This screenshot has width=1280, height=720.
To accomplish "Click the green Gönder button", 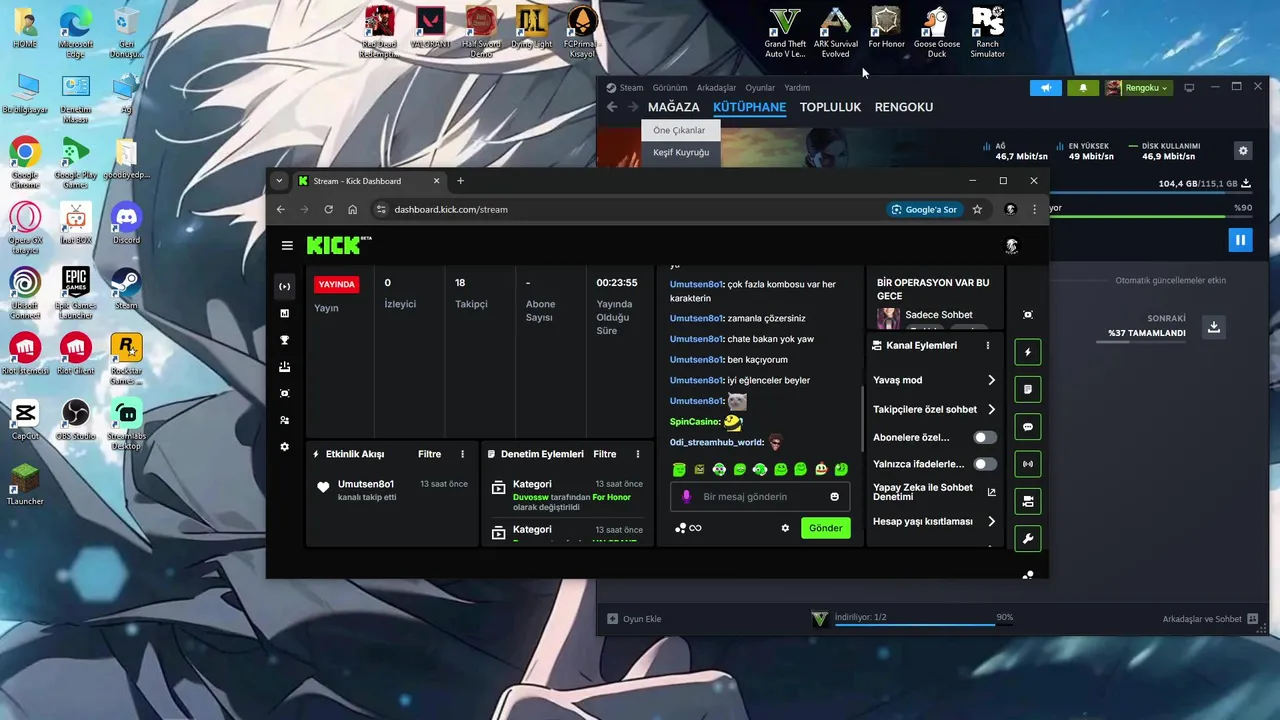I will point(825,528).
